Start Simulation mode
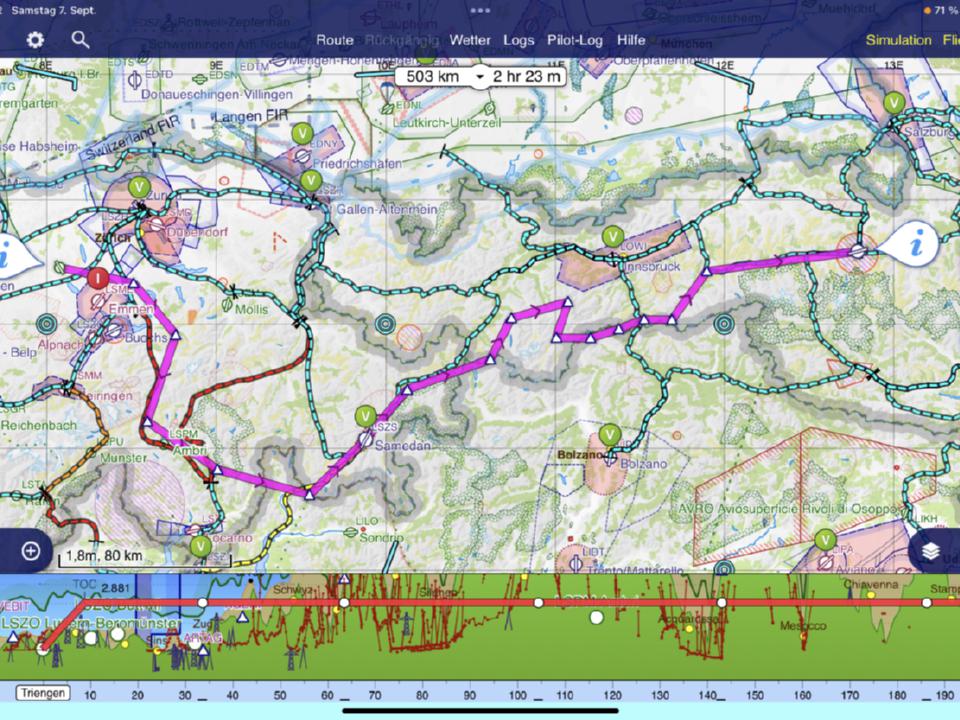The image size is (960, 720). click(x=898, y=40)
